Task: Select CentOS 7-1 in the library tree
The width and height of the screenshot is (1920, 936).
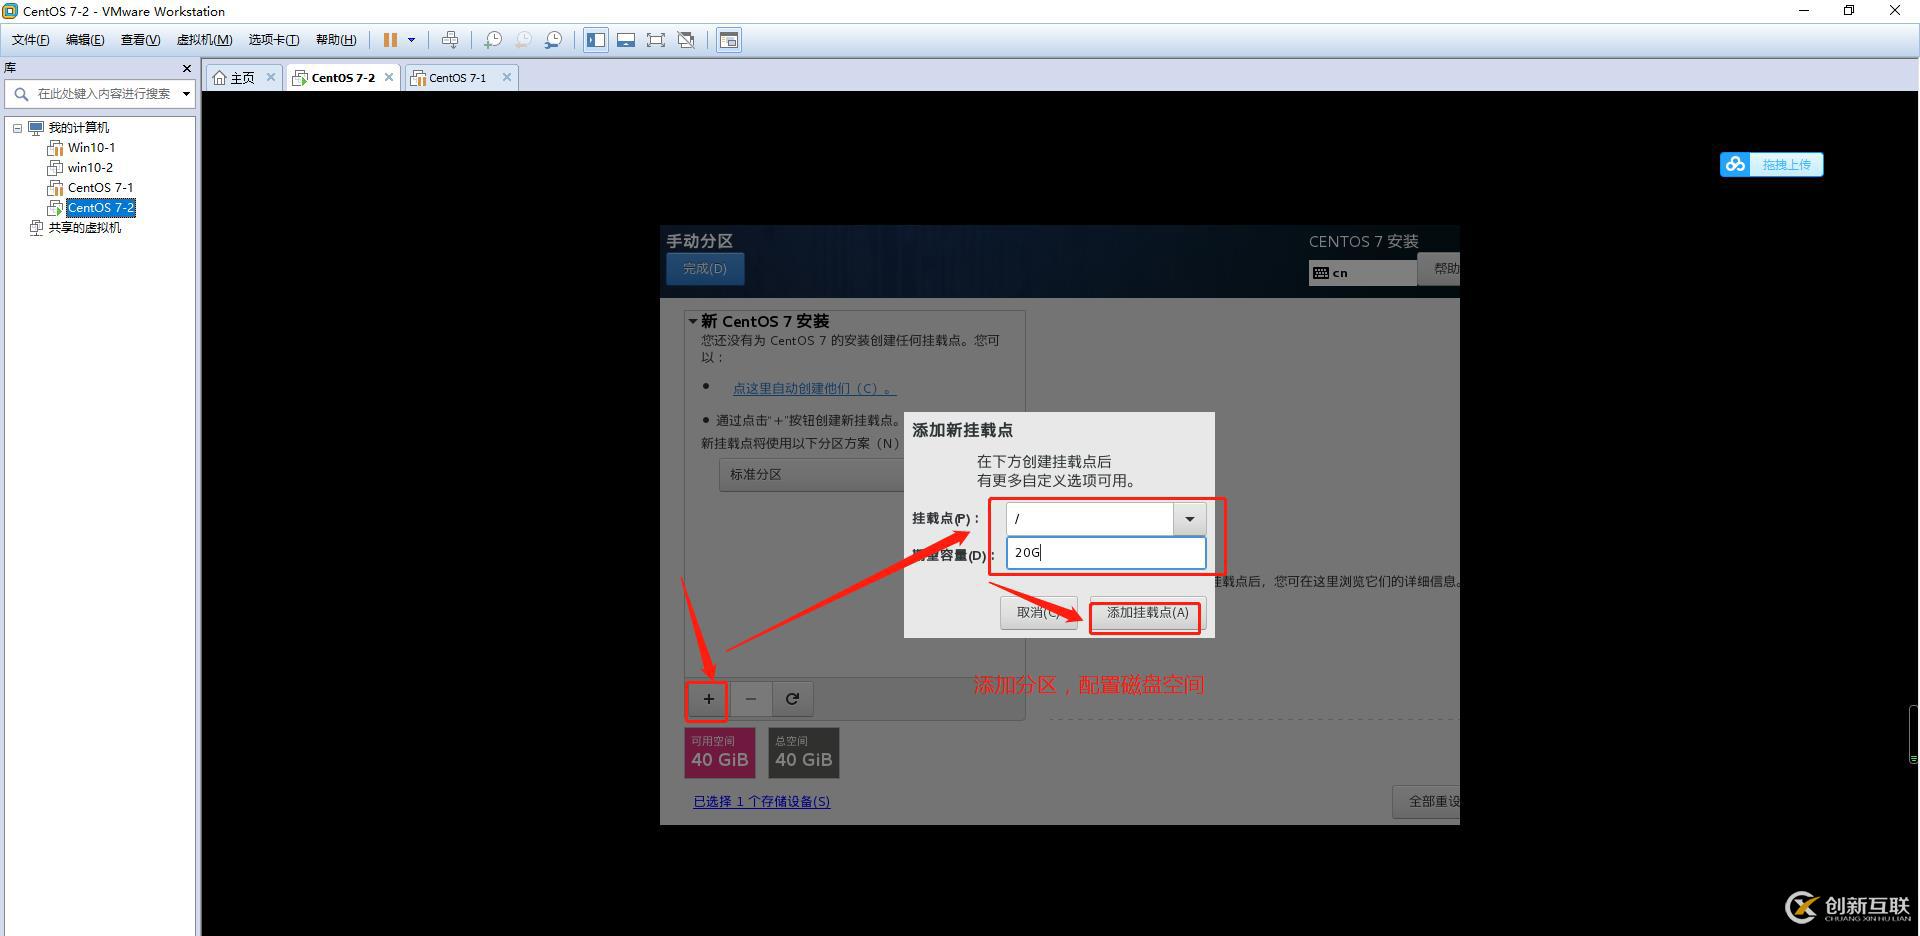Action: 100,188
